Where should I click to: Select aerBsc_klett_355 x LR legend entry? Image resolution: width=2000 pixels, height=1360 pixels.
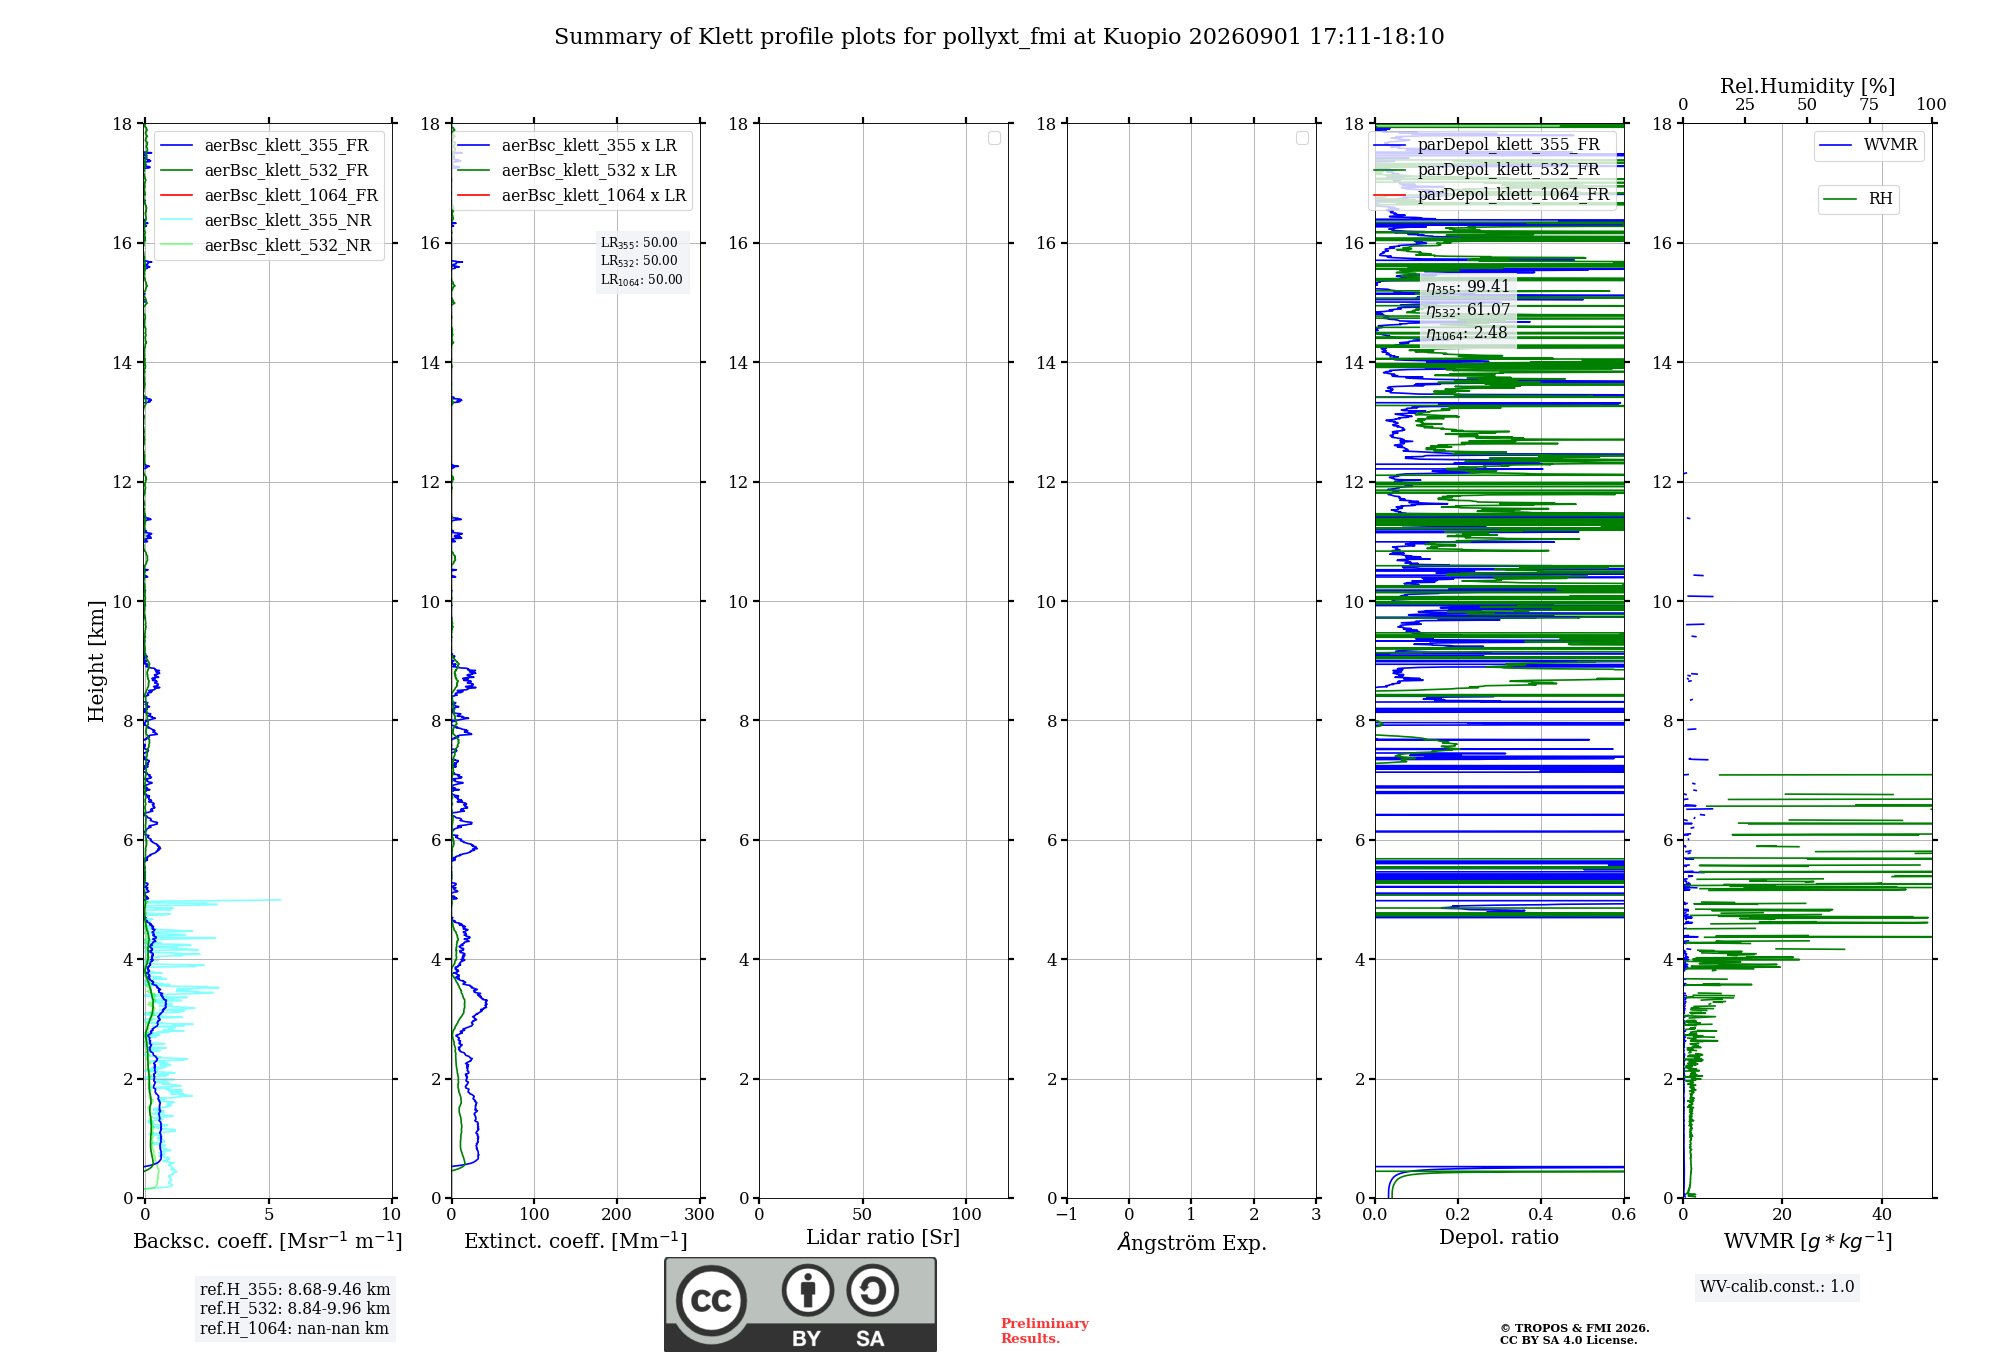[x=568, y=146]
